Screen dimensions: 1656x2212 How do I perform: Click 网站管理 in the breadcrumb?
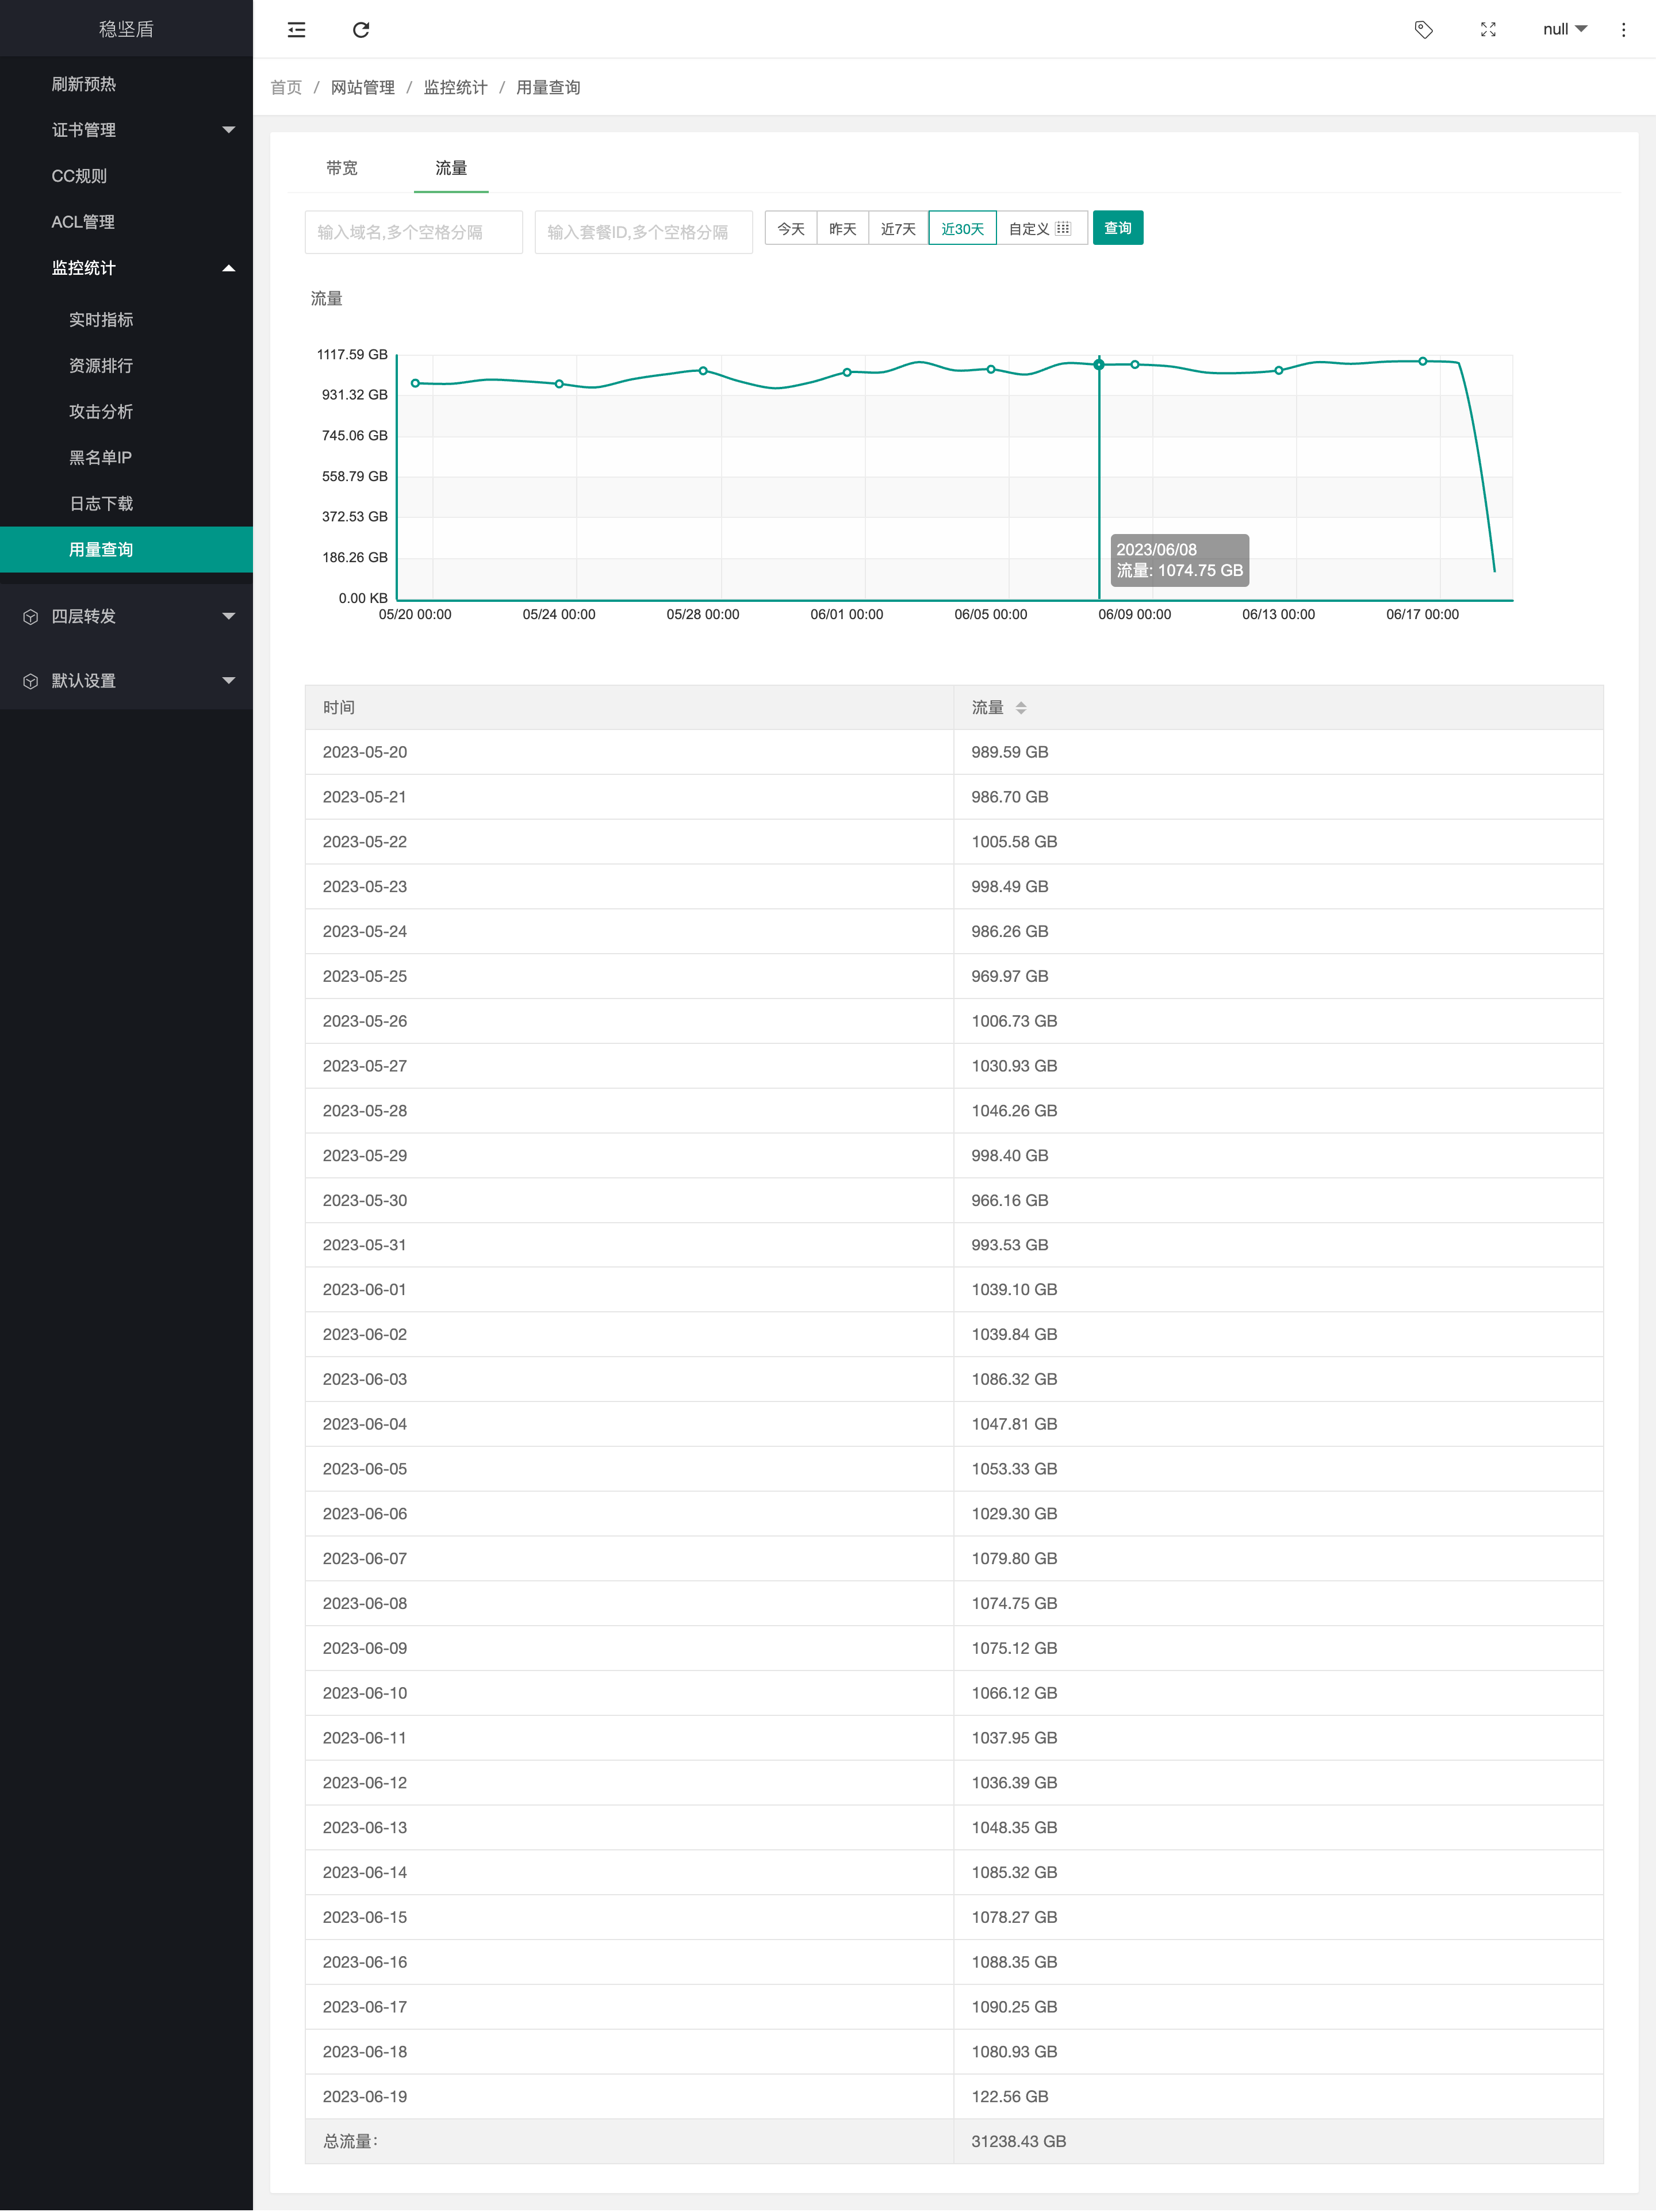pyautogui.click(x=363, y=88)
